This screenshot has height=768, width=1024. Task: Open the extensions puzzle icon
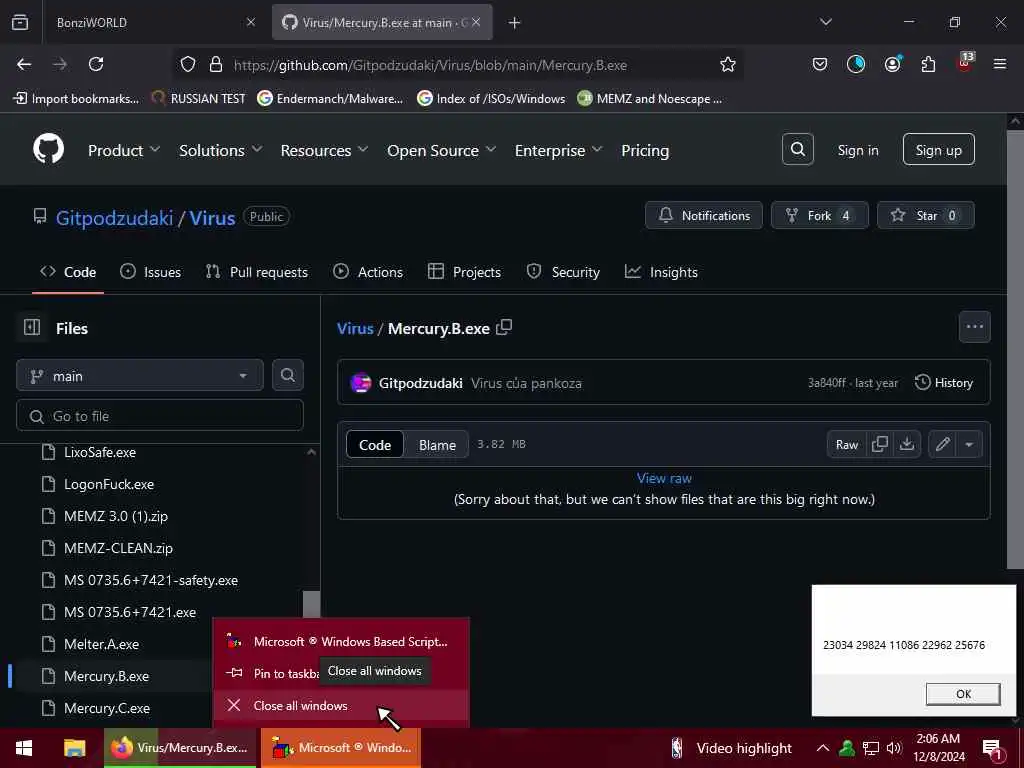tap(927, 64)
